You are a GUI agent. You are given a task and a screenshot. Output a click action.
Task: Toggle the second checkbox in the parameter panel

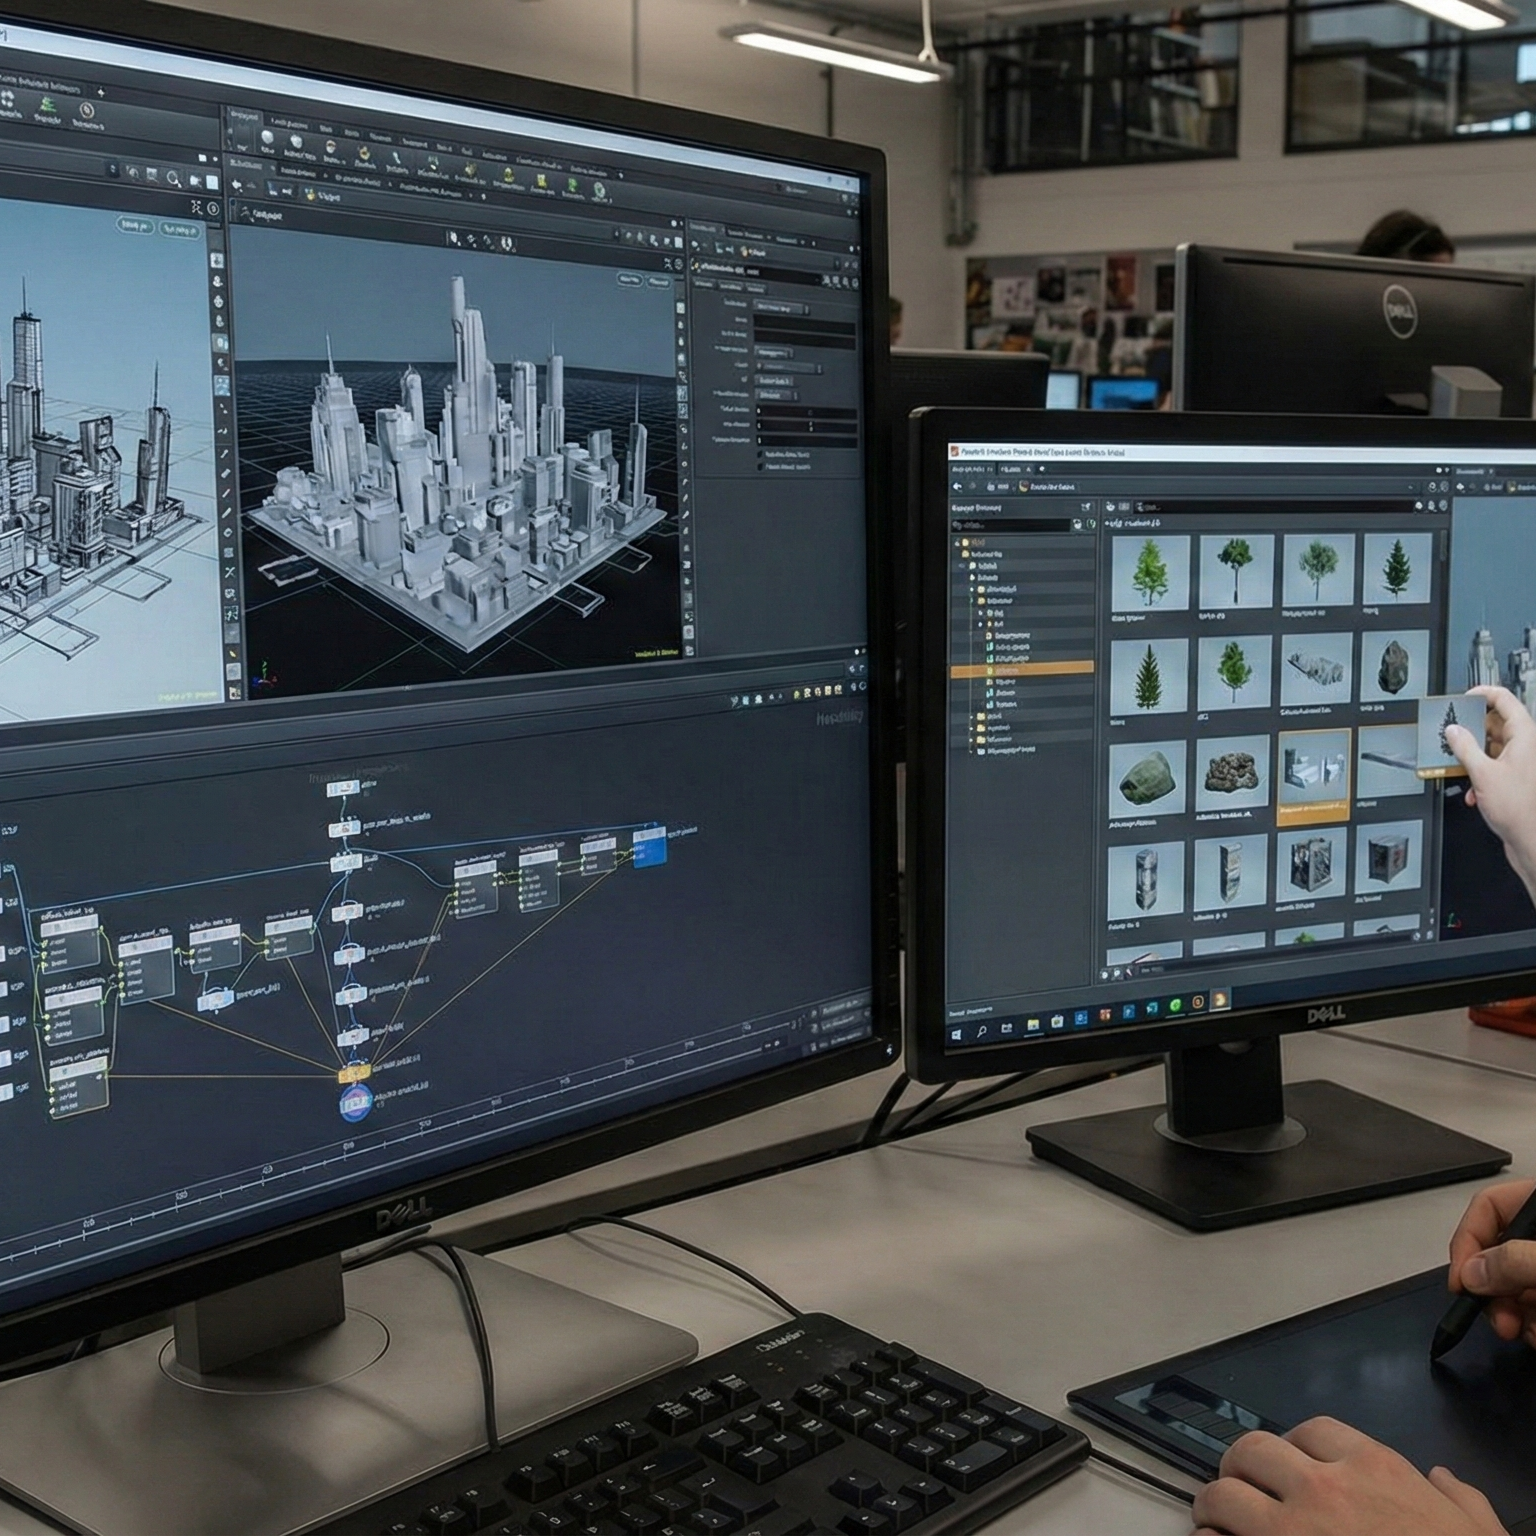pyautogui.click(x=760, y=466)
